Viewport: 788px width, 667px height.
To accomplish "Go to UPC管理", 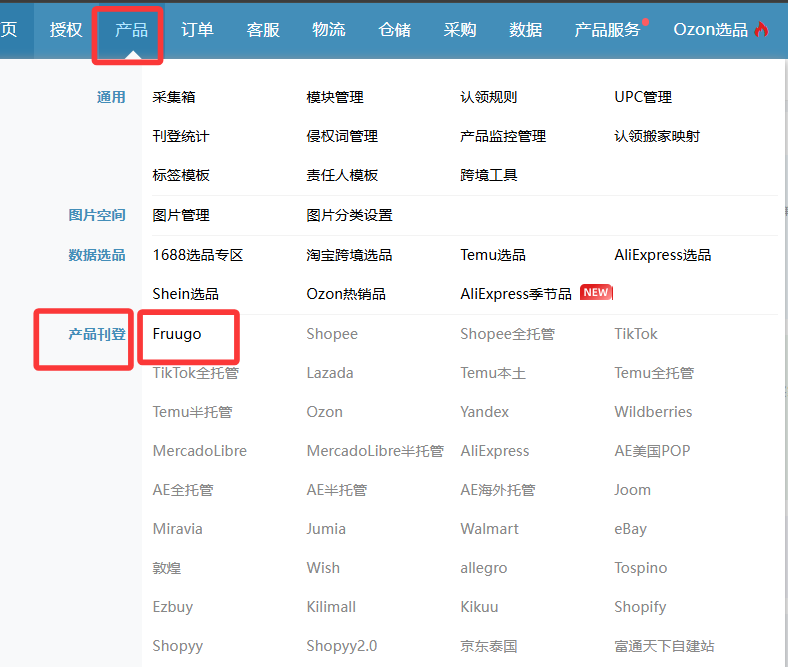I will point(642,97).
